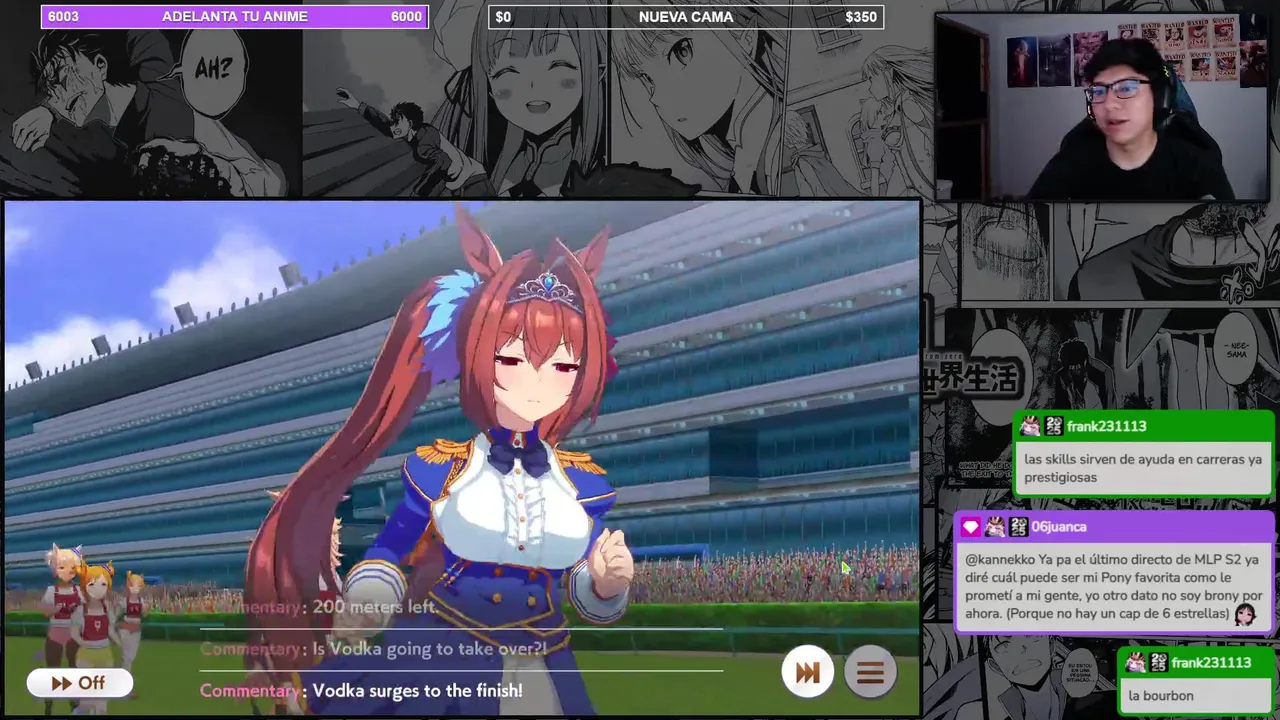The width and height of the screenshot is (1280, 720).
Task: Click the fast-forward skip button
Action: pyautogui.click(x=808, y=674)
